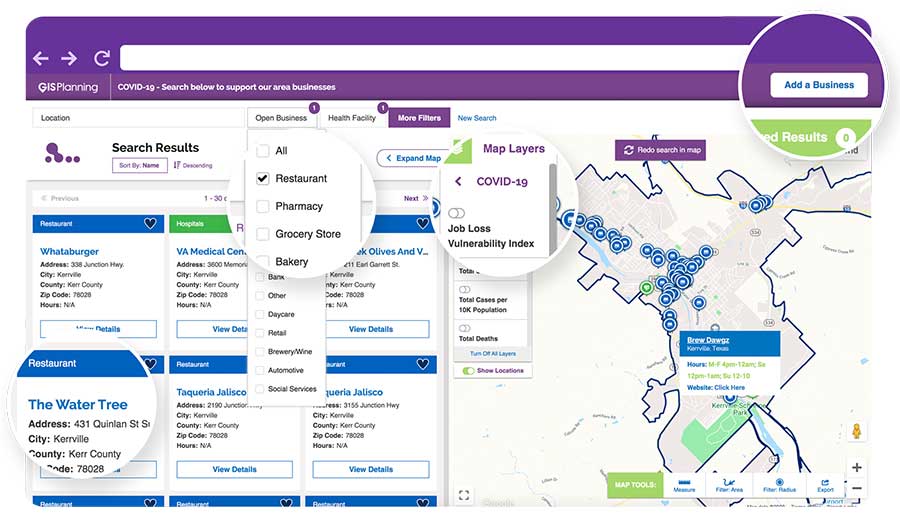Go forward with the browser forward arrow
The height and width of the screenshot is (528, 900).
click(x=69, y=58)
